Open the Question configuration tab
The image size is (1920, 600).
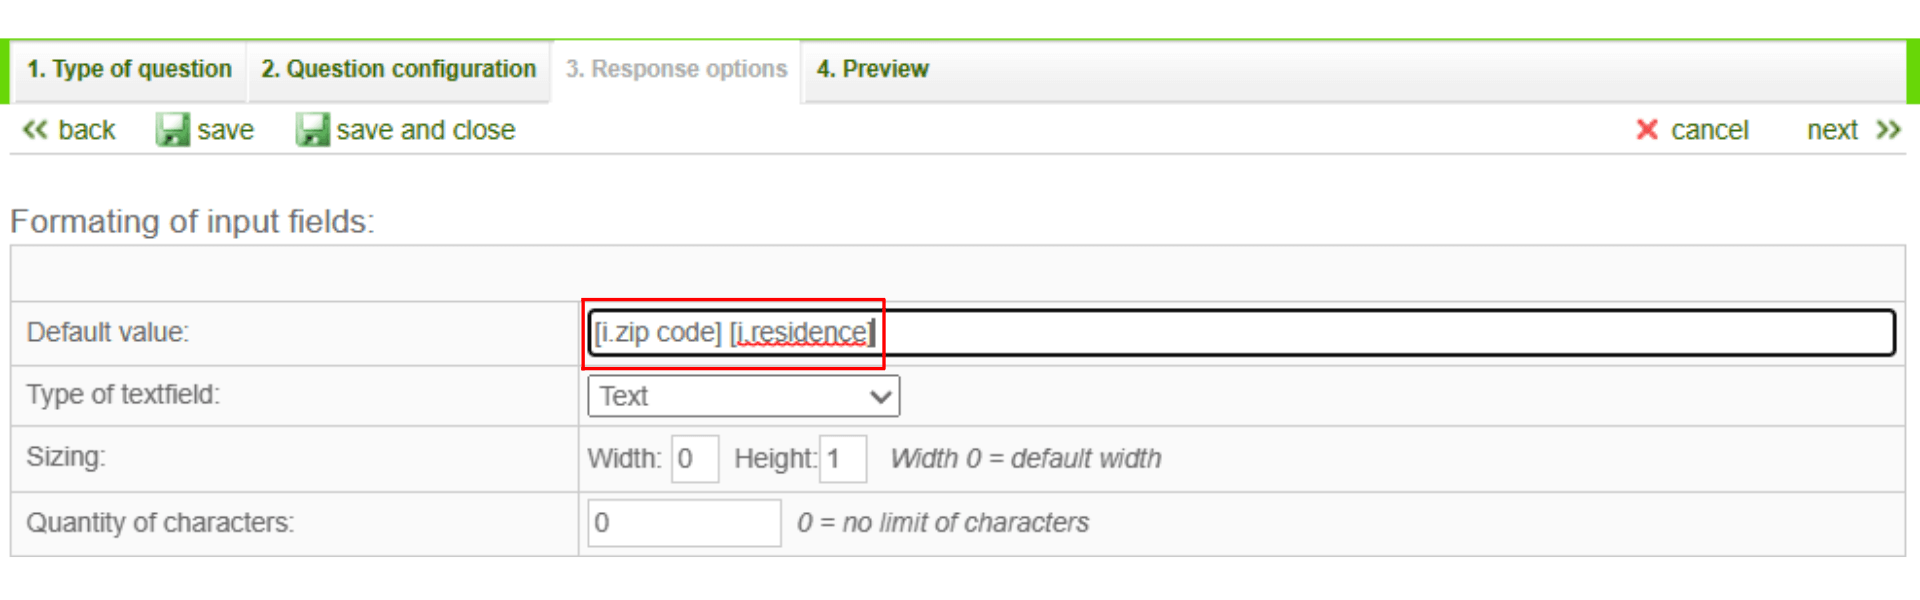tap(398, 69)
